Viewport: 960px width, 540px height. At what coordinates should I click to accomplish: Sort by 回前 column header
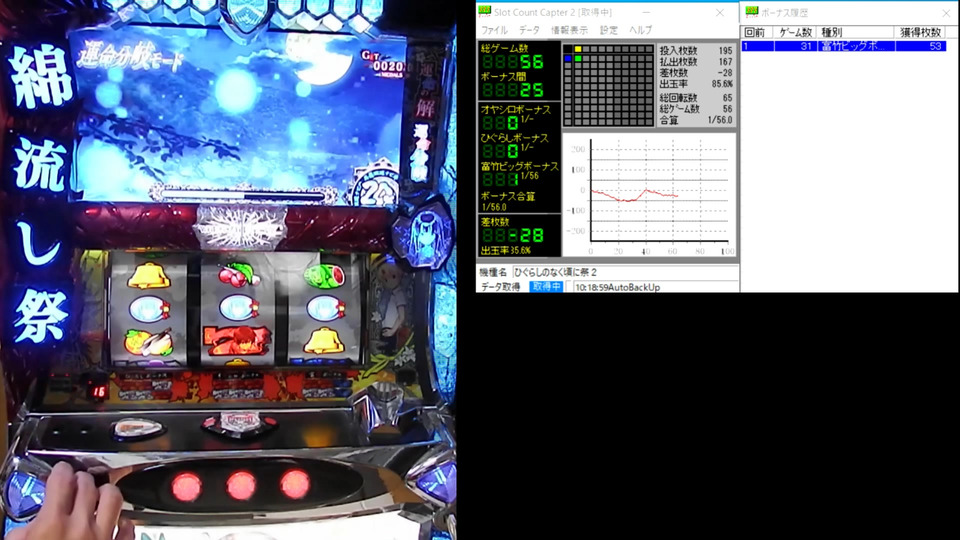(757, 32)
